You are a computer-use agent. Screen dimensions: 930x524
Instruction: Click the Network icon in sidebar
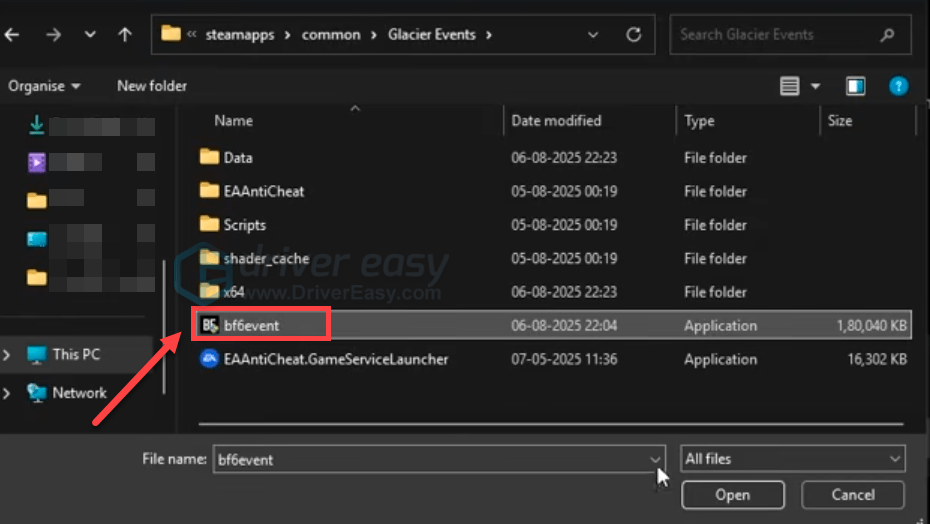click(x=37, y=393)
